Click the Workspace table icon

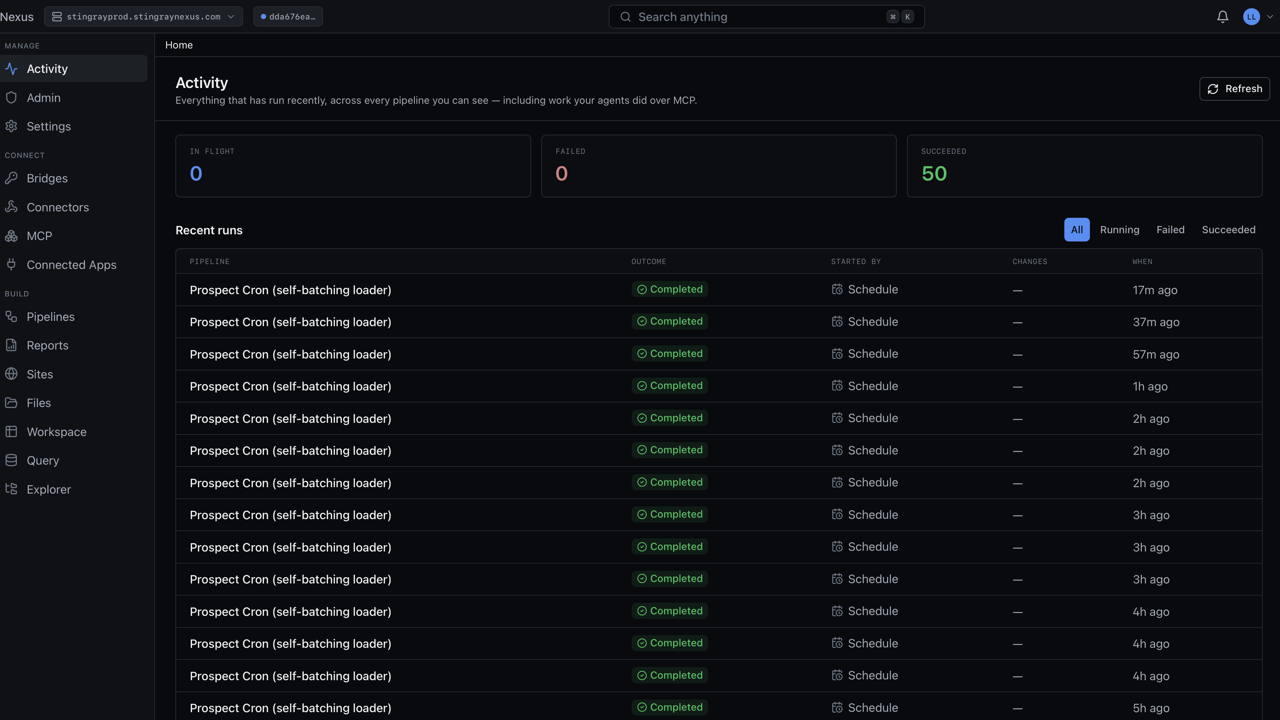tap(11, 432)
